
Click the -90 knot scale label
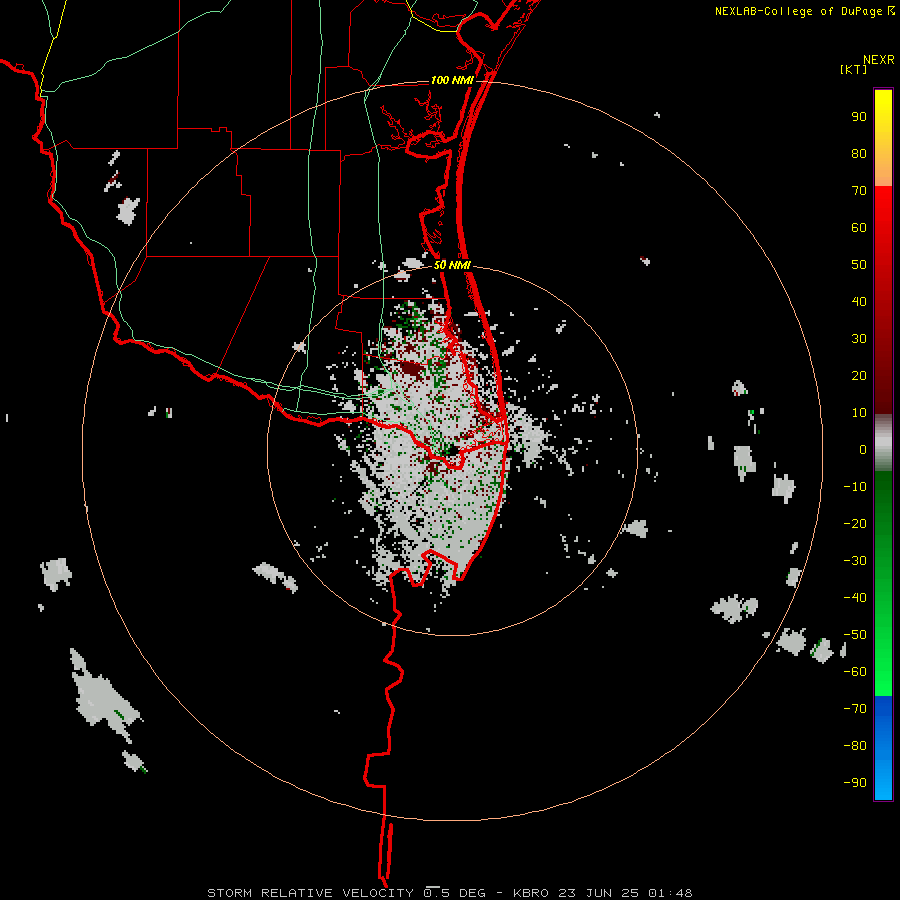[x=855, y=783]
